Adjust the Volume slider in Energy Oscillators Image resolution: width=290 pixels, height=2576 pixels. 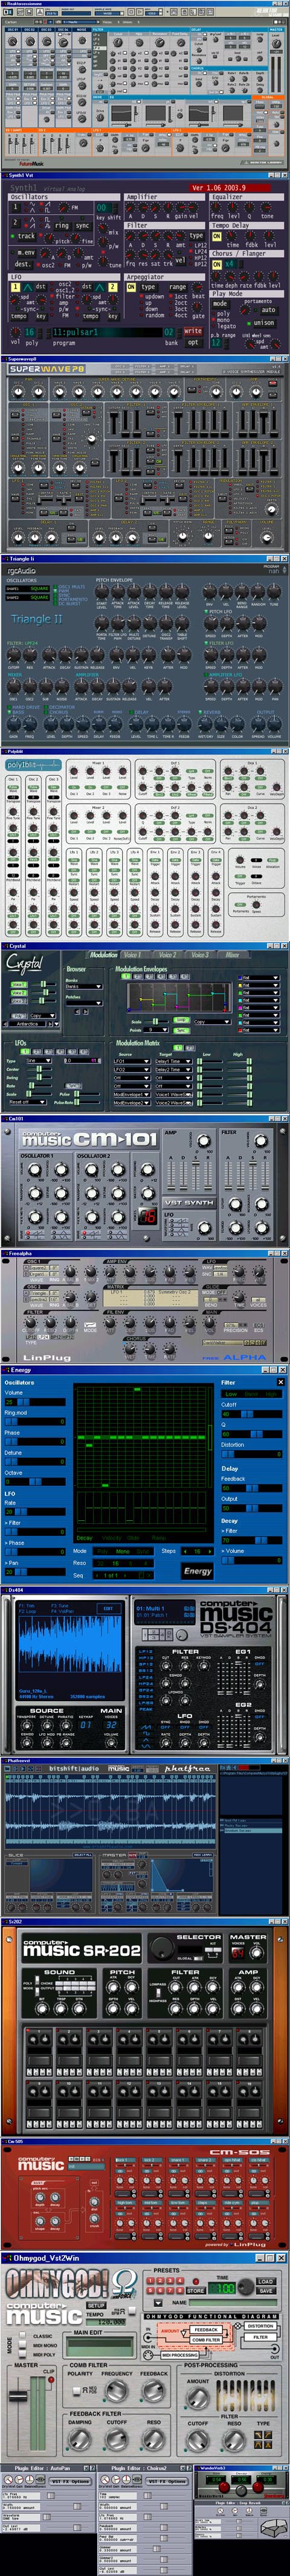35,1402
